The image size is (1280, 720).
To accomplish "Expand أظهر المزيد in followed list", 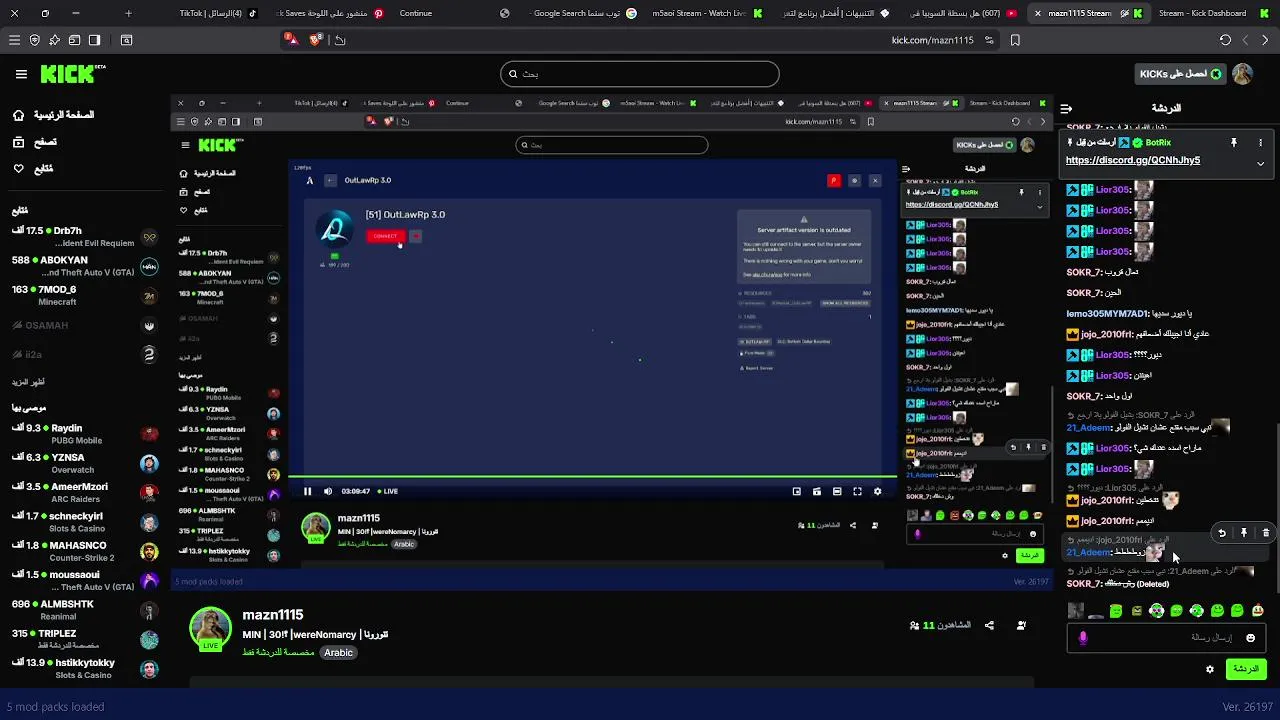I will 28,382.
